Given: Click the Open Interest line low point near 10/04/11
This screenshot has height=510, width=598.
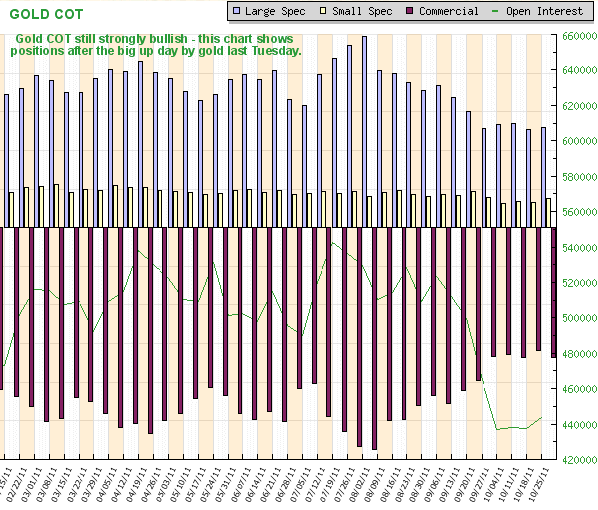Looking at the screenshot, I should click(x=497, y=429).
